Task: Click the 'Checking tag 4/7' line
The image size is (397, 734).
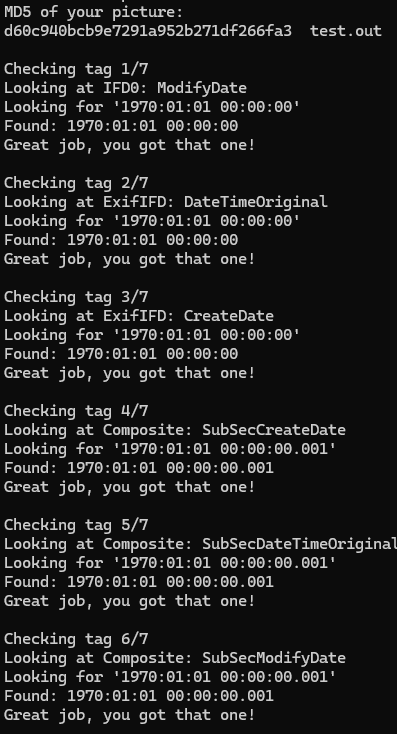Action: click(76, 411)
